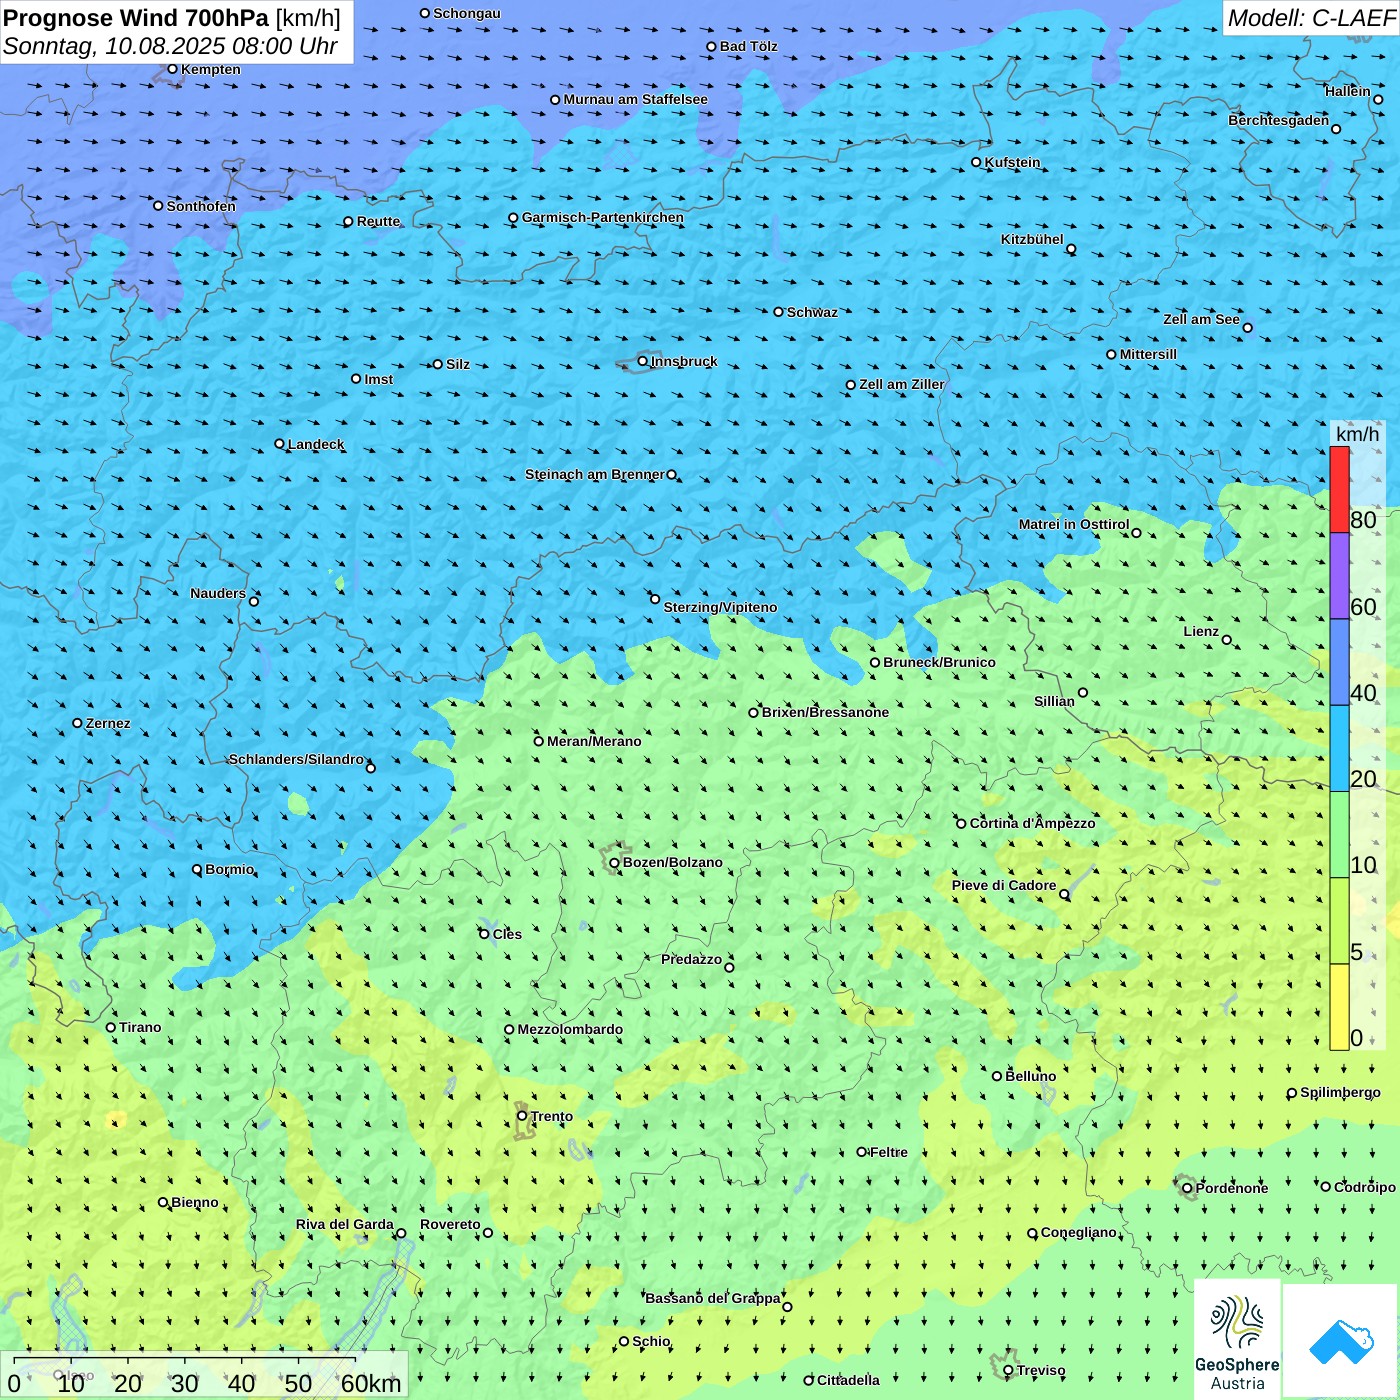The image size is (1400, 1400).
Task: Click the Zell am See city label
Action: [x=1201, y=319]
